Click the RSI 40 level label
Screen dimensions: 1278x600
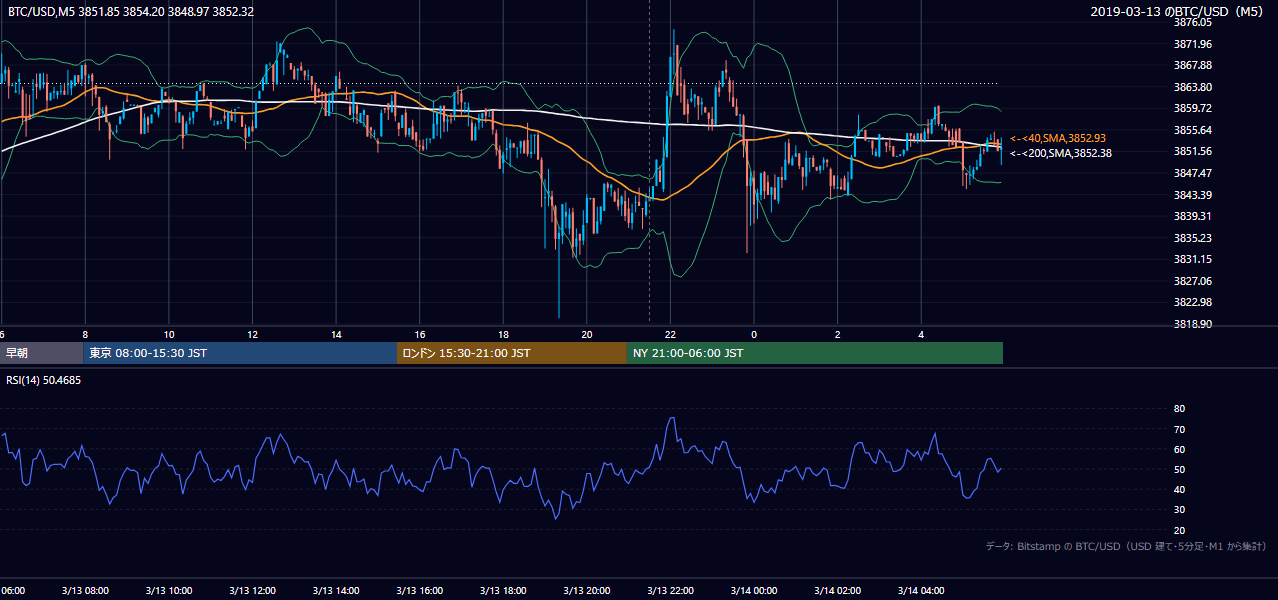pyautogui.click(x=1179, y=489)
